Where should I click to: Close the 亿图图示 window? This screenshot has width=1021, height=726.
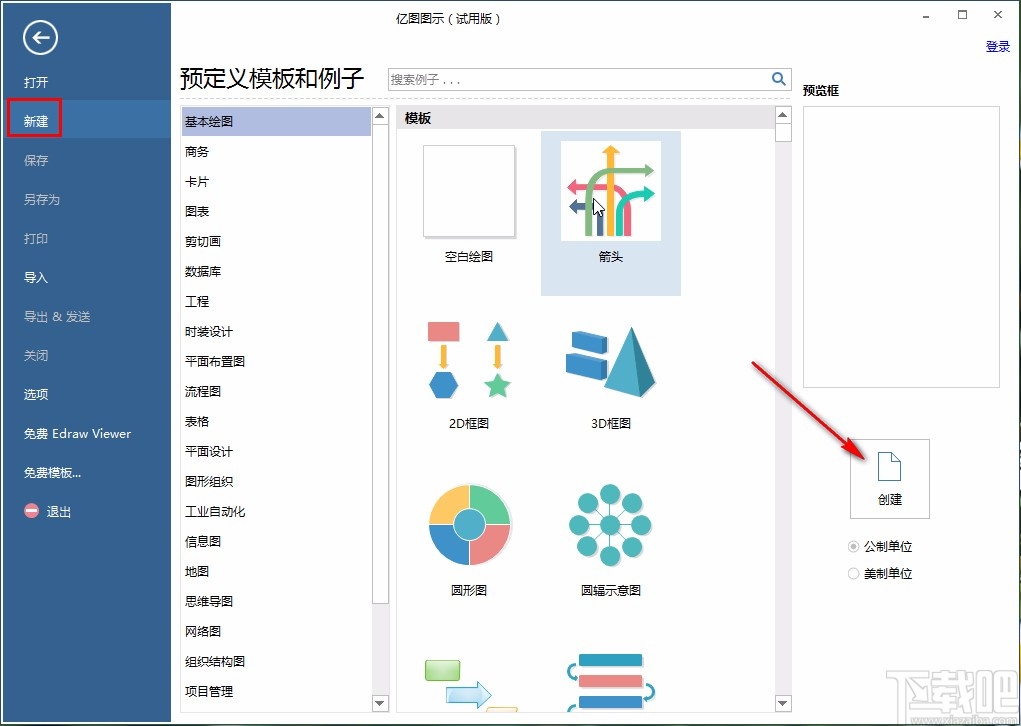point(998,15)
